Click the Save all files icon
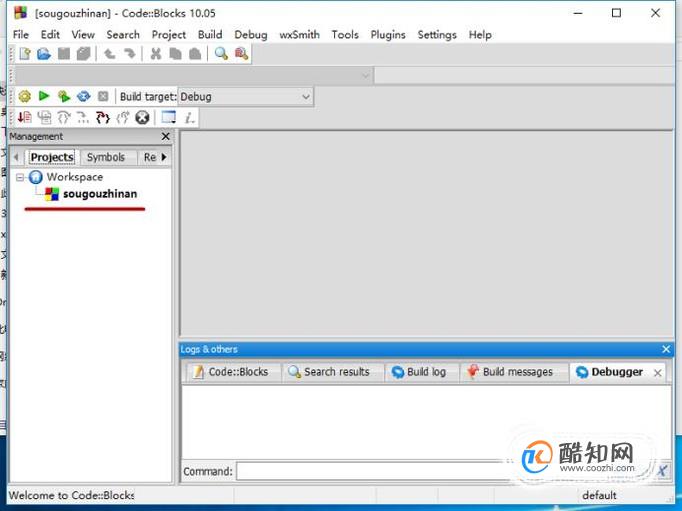 coord(84,54)
